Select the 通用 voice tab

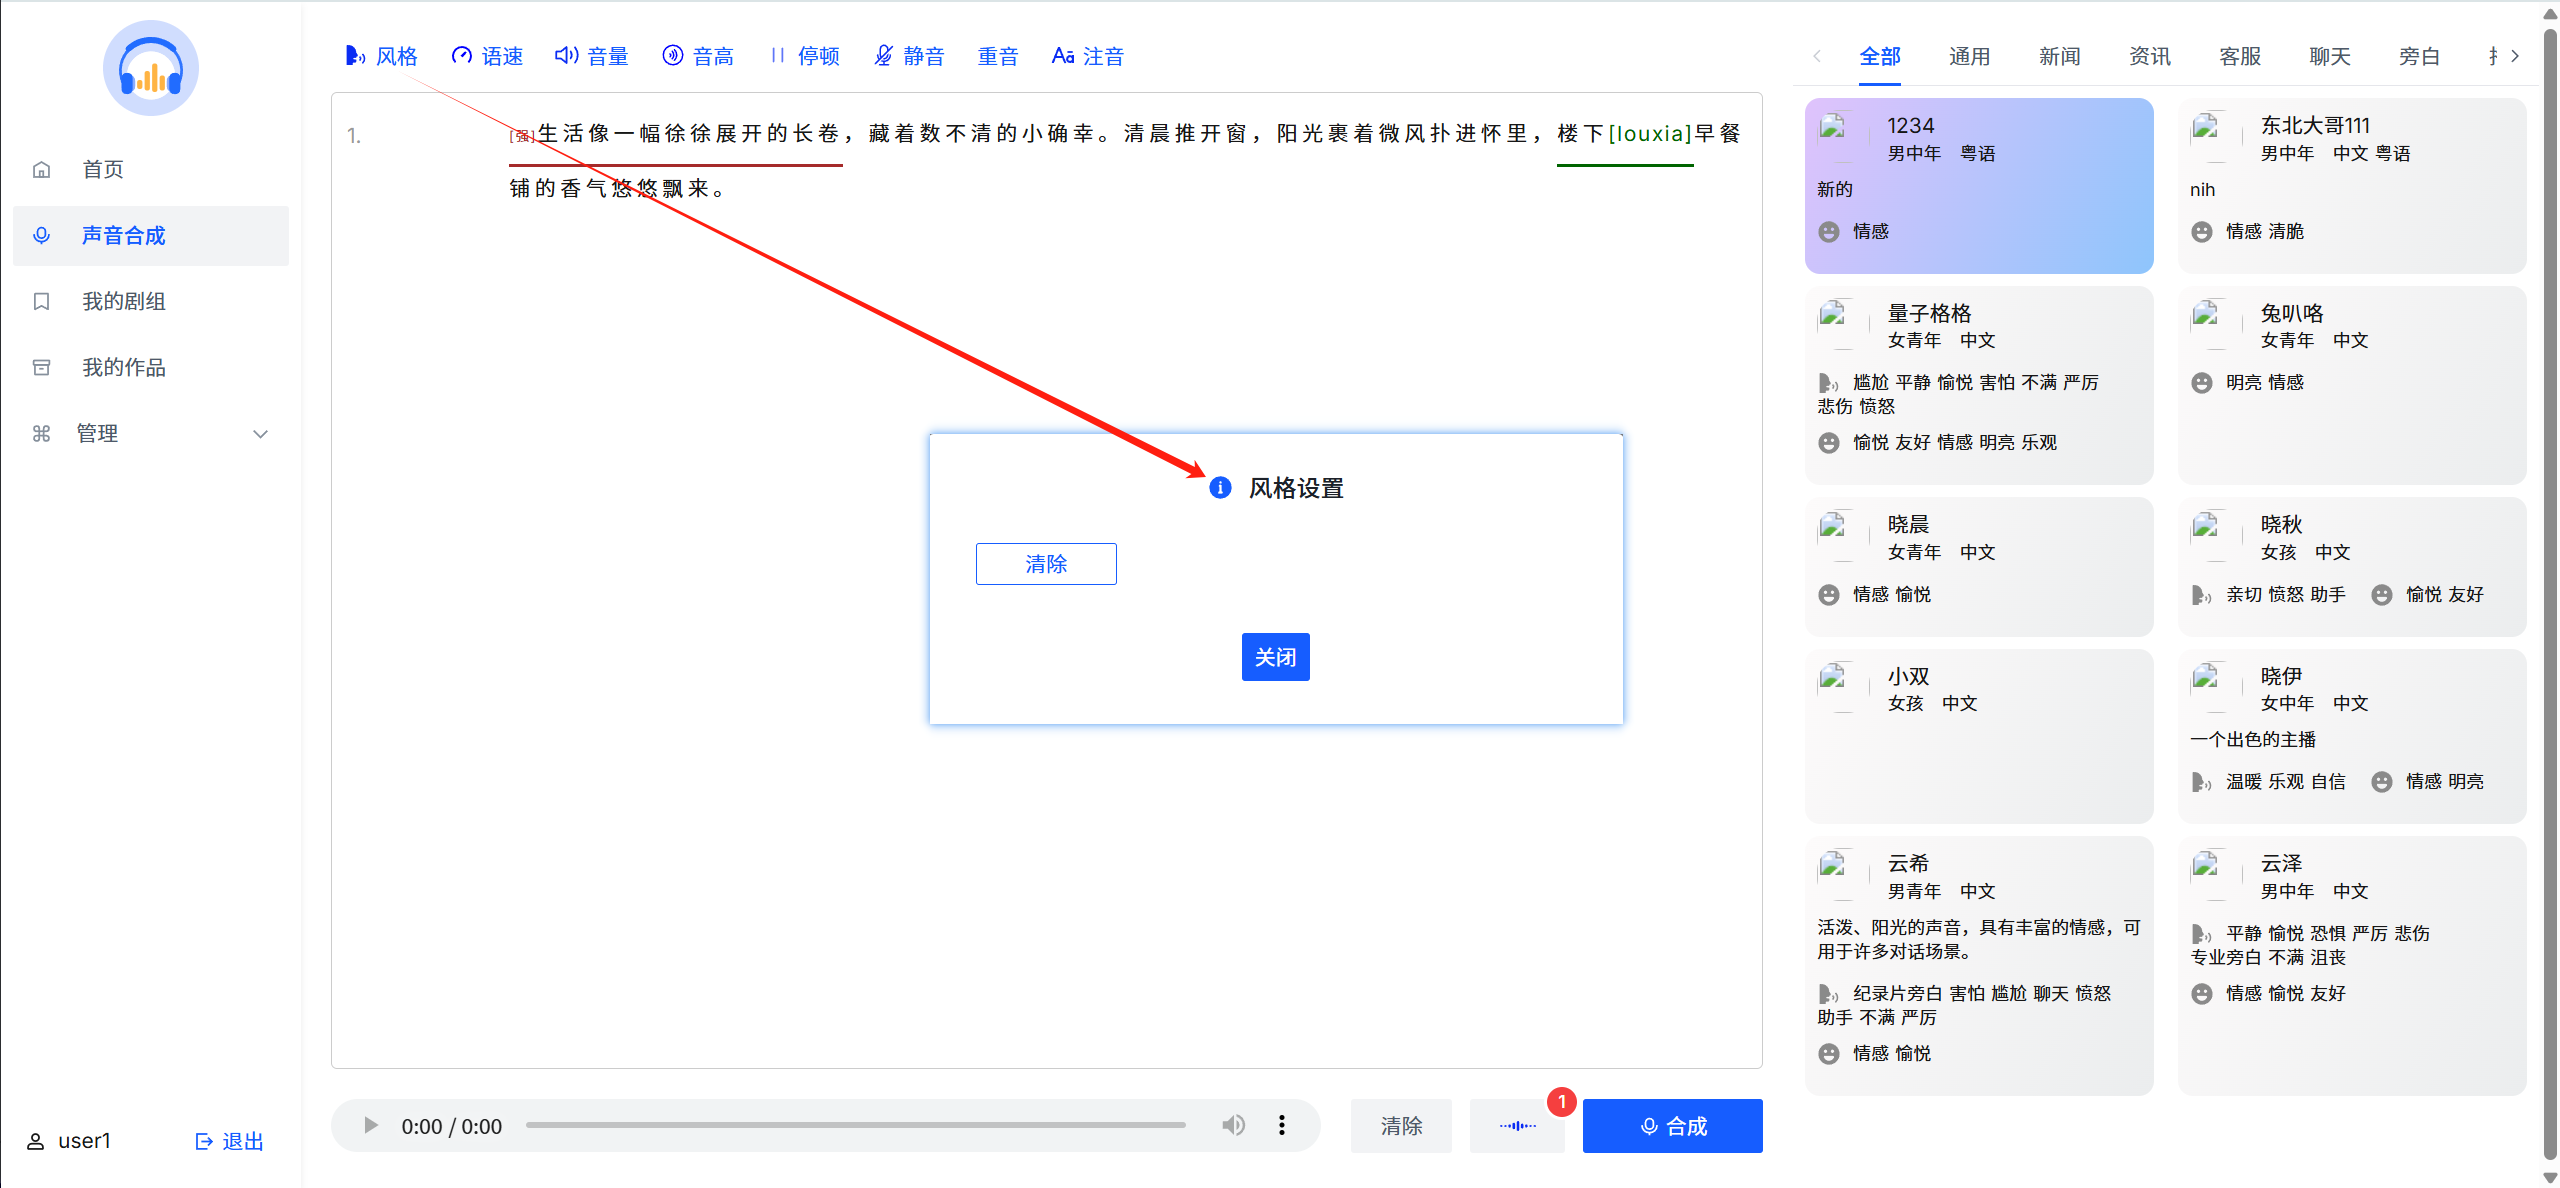point(1970,56)
